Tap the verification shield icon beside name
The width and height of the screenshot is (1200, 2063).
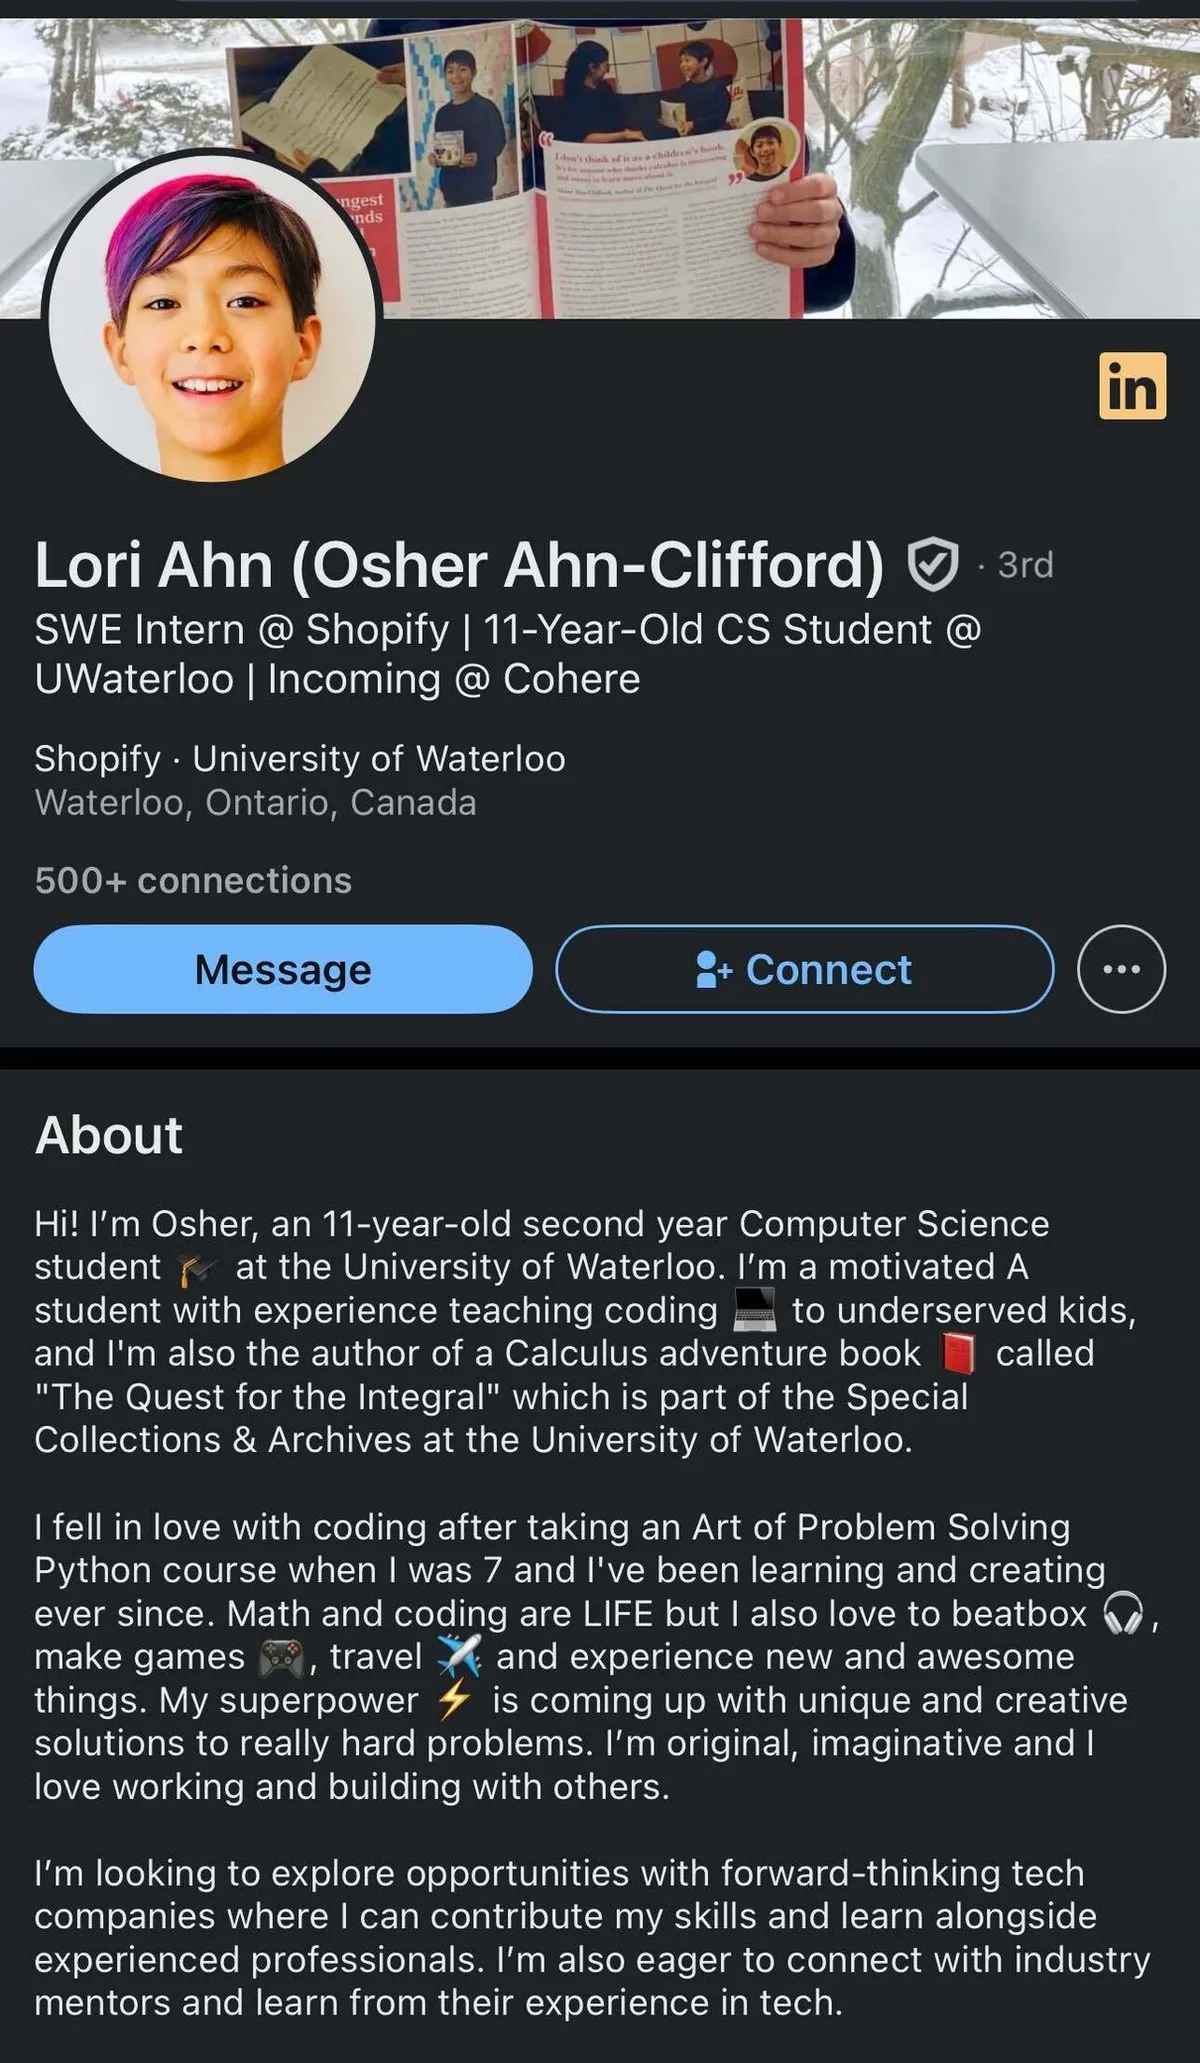[x=932, y=565]
